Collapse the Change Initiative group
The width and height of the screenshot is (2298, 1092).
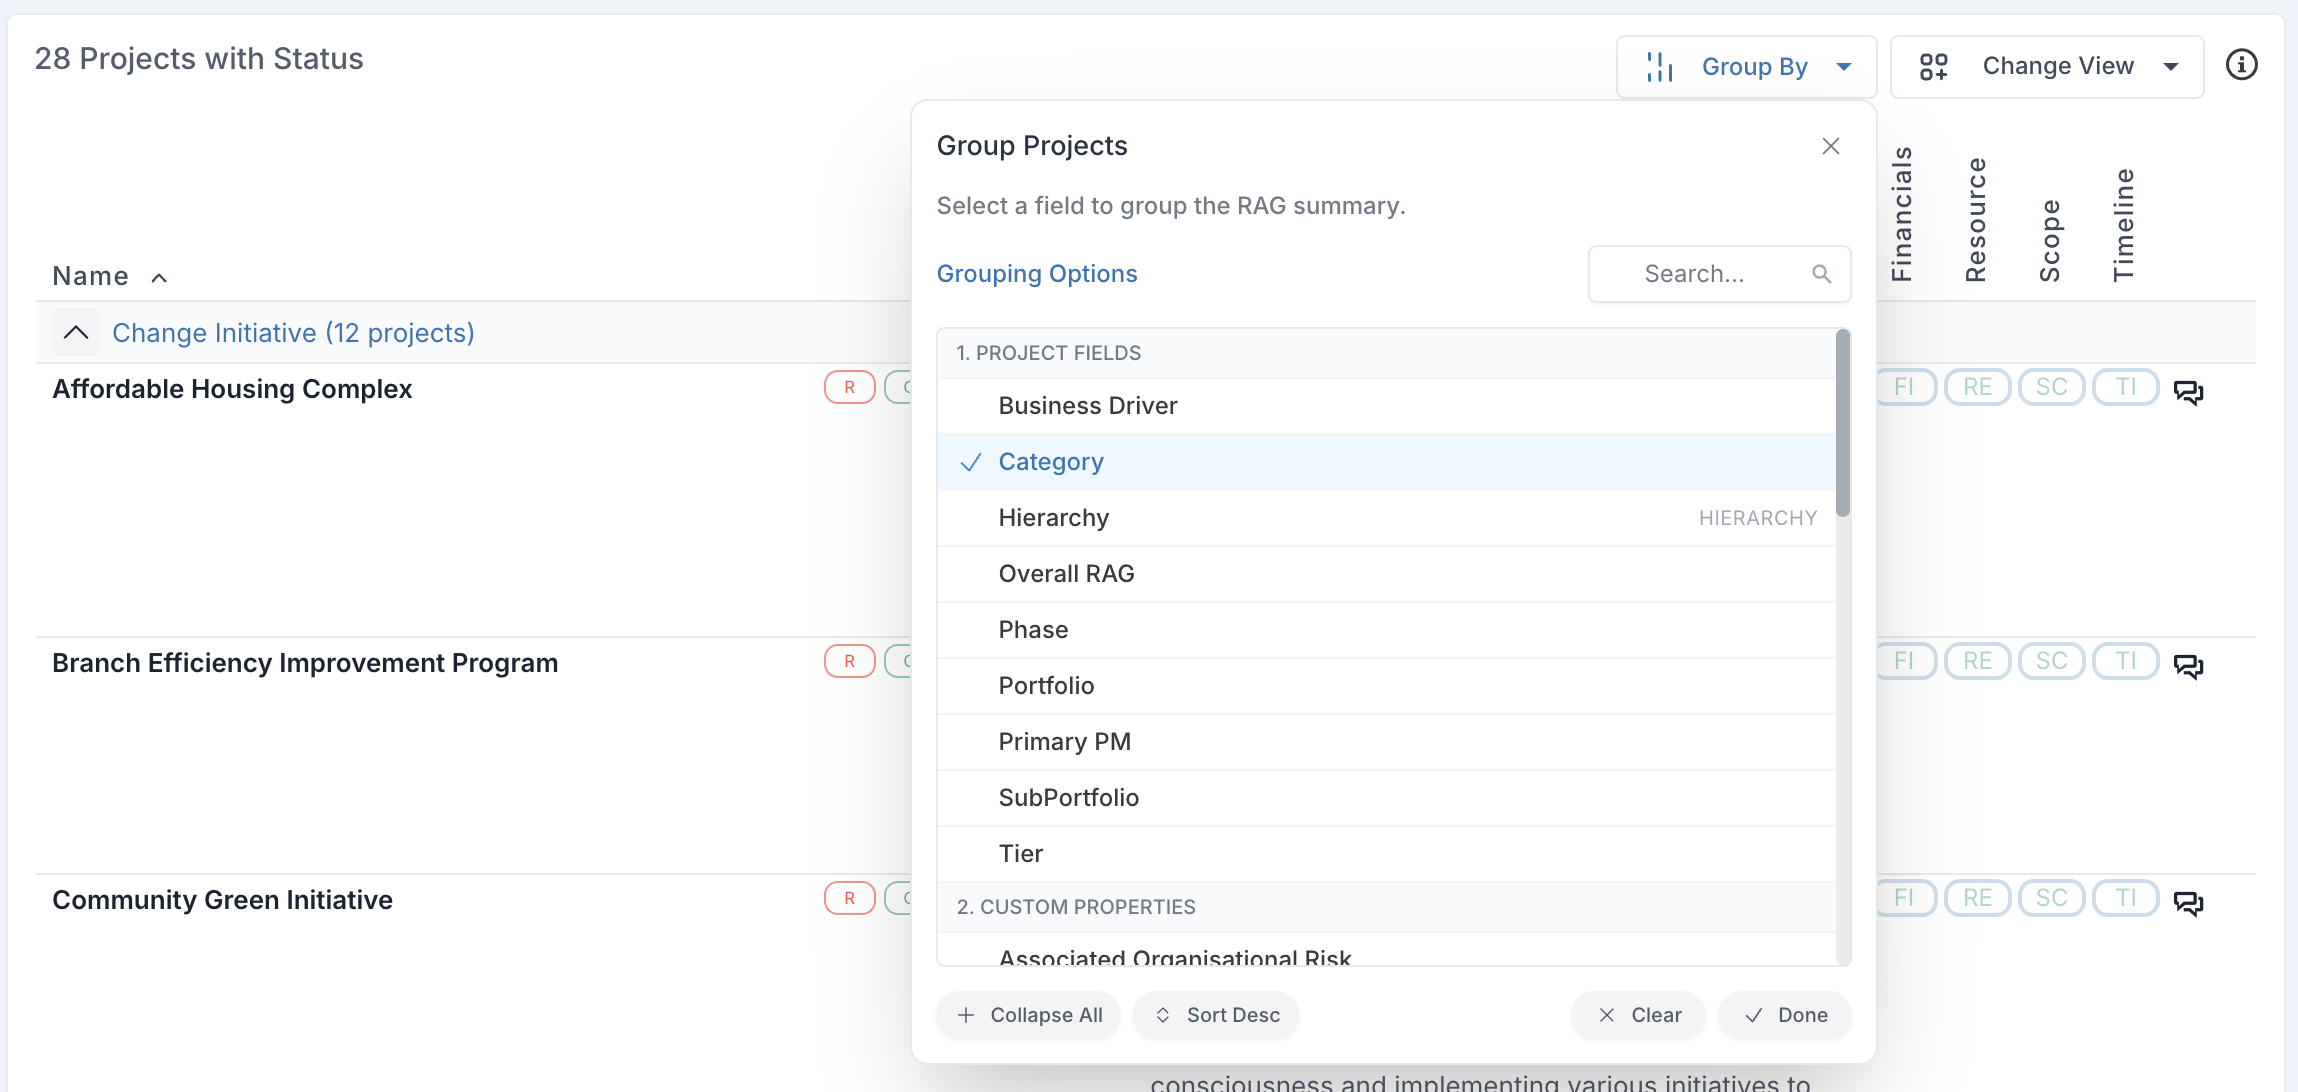[x=76, y=332]
